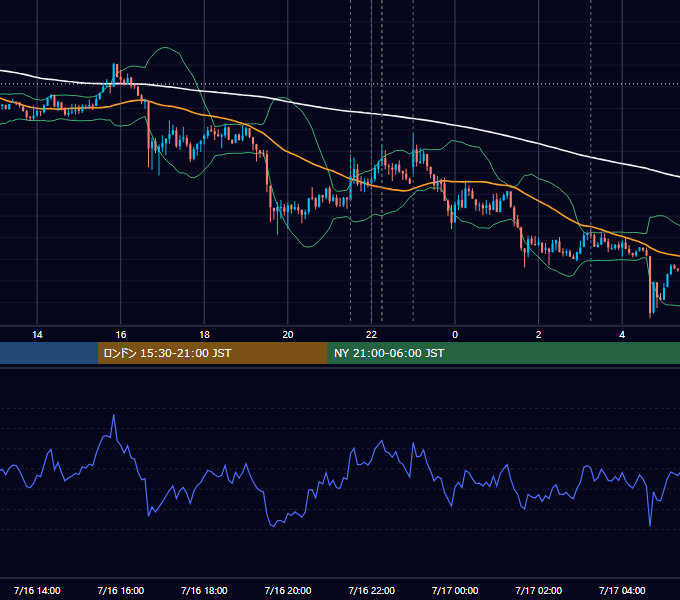Click hour label 0 on price chart axis

pos(455,335)
